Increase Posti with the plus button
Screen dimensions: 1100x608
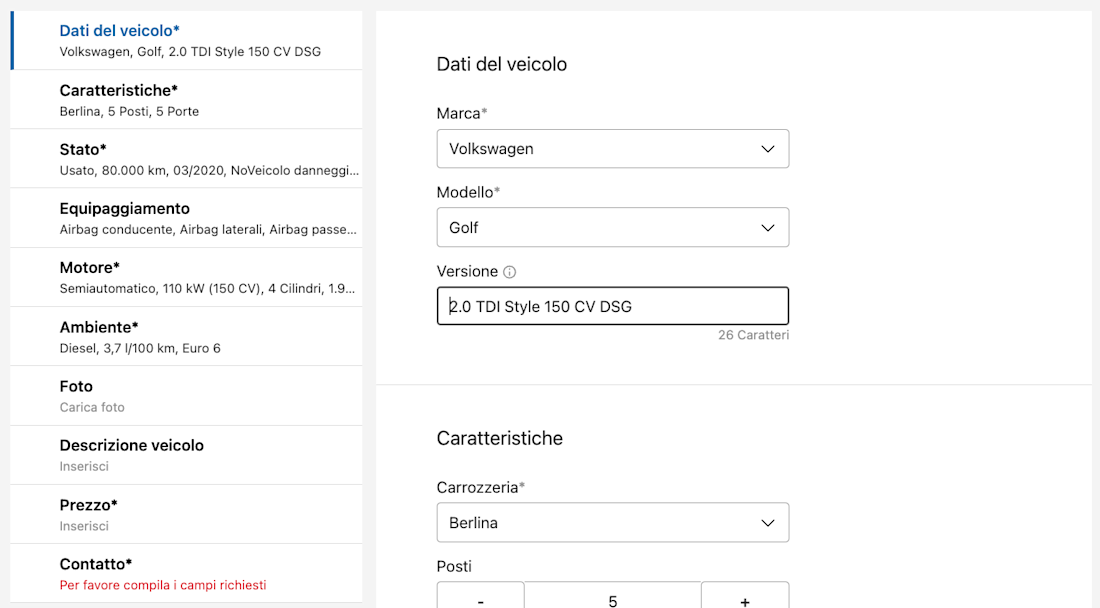point(745,600)
